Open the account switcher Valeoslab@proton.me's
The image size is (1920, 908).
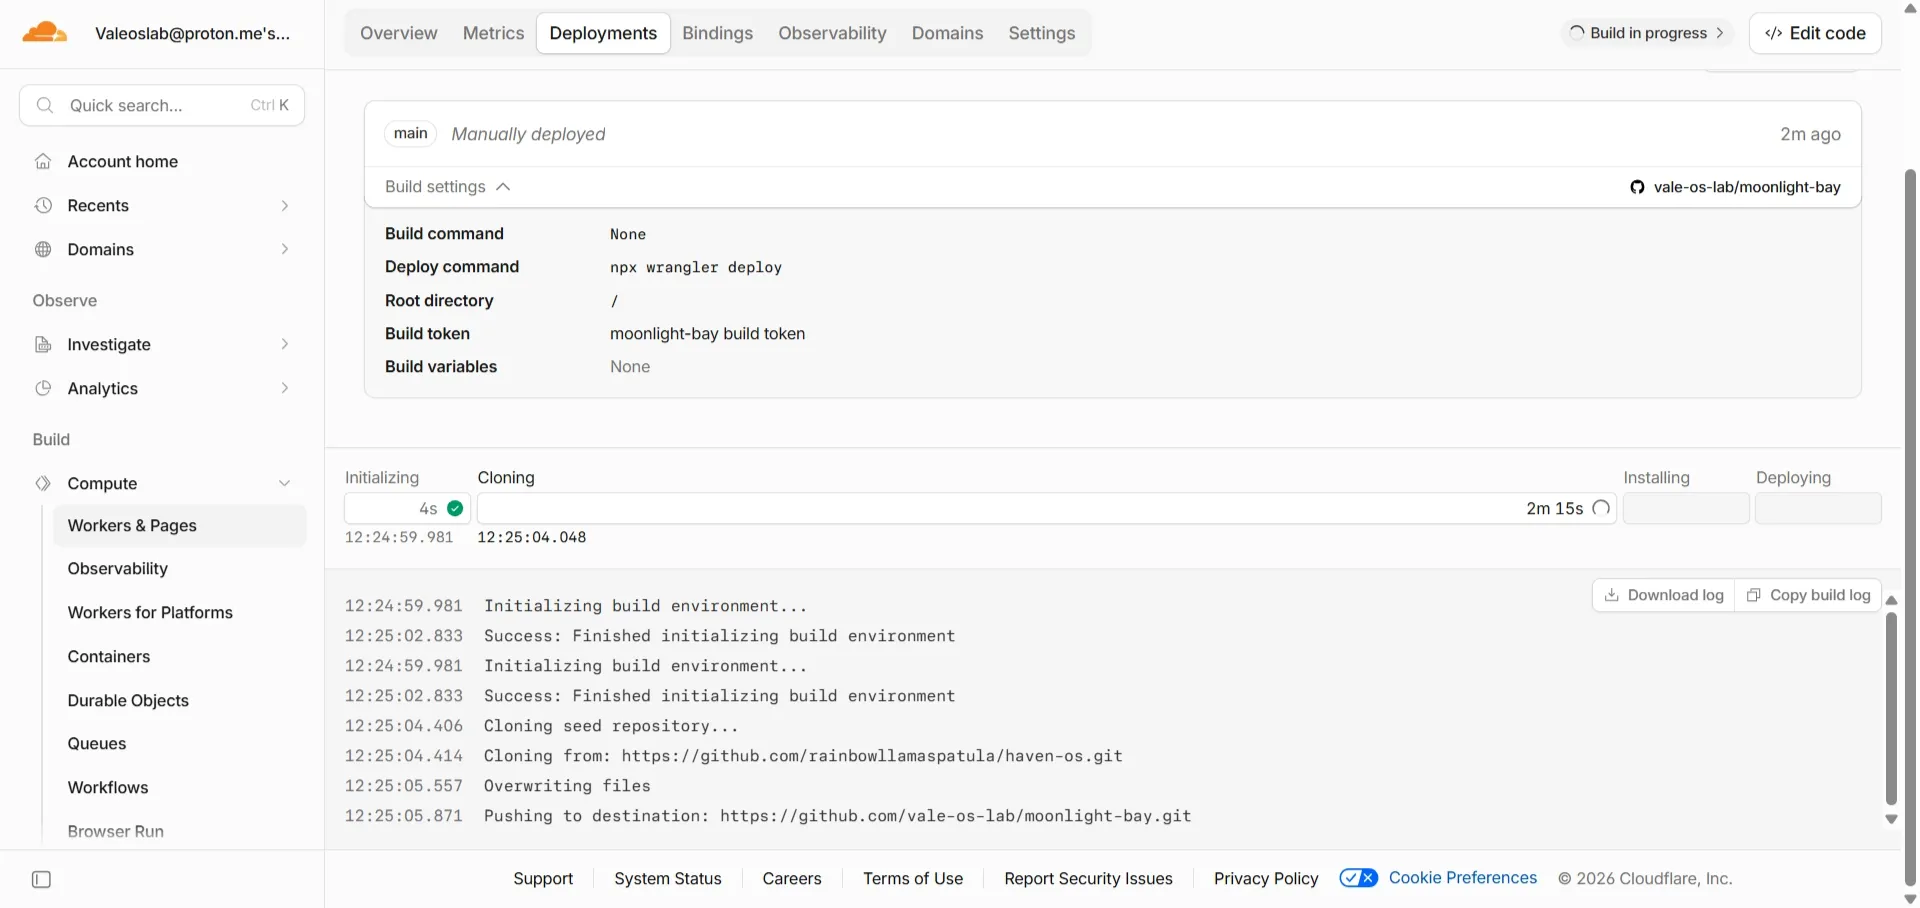tap(192, 33)
